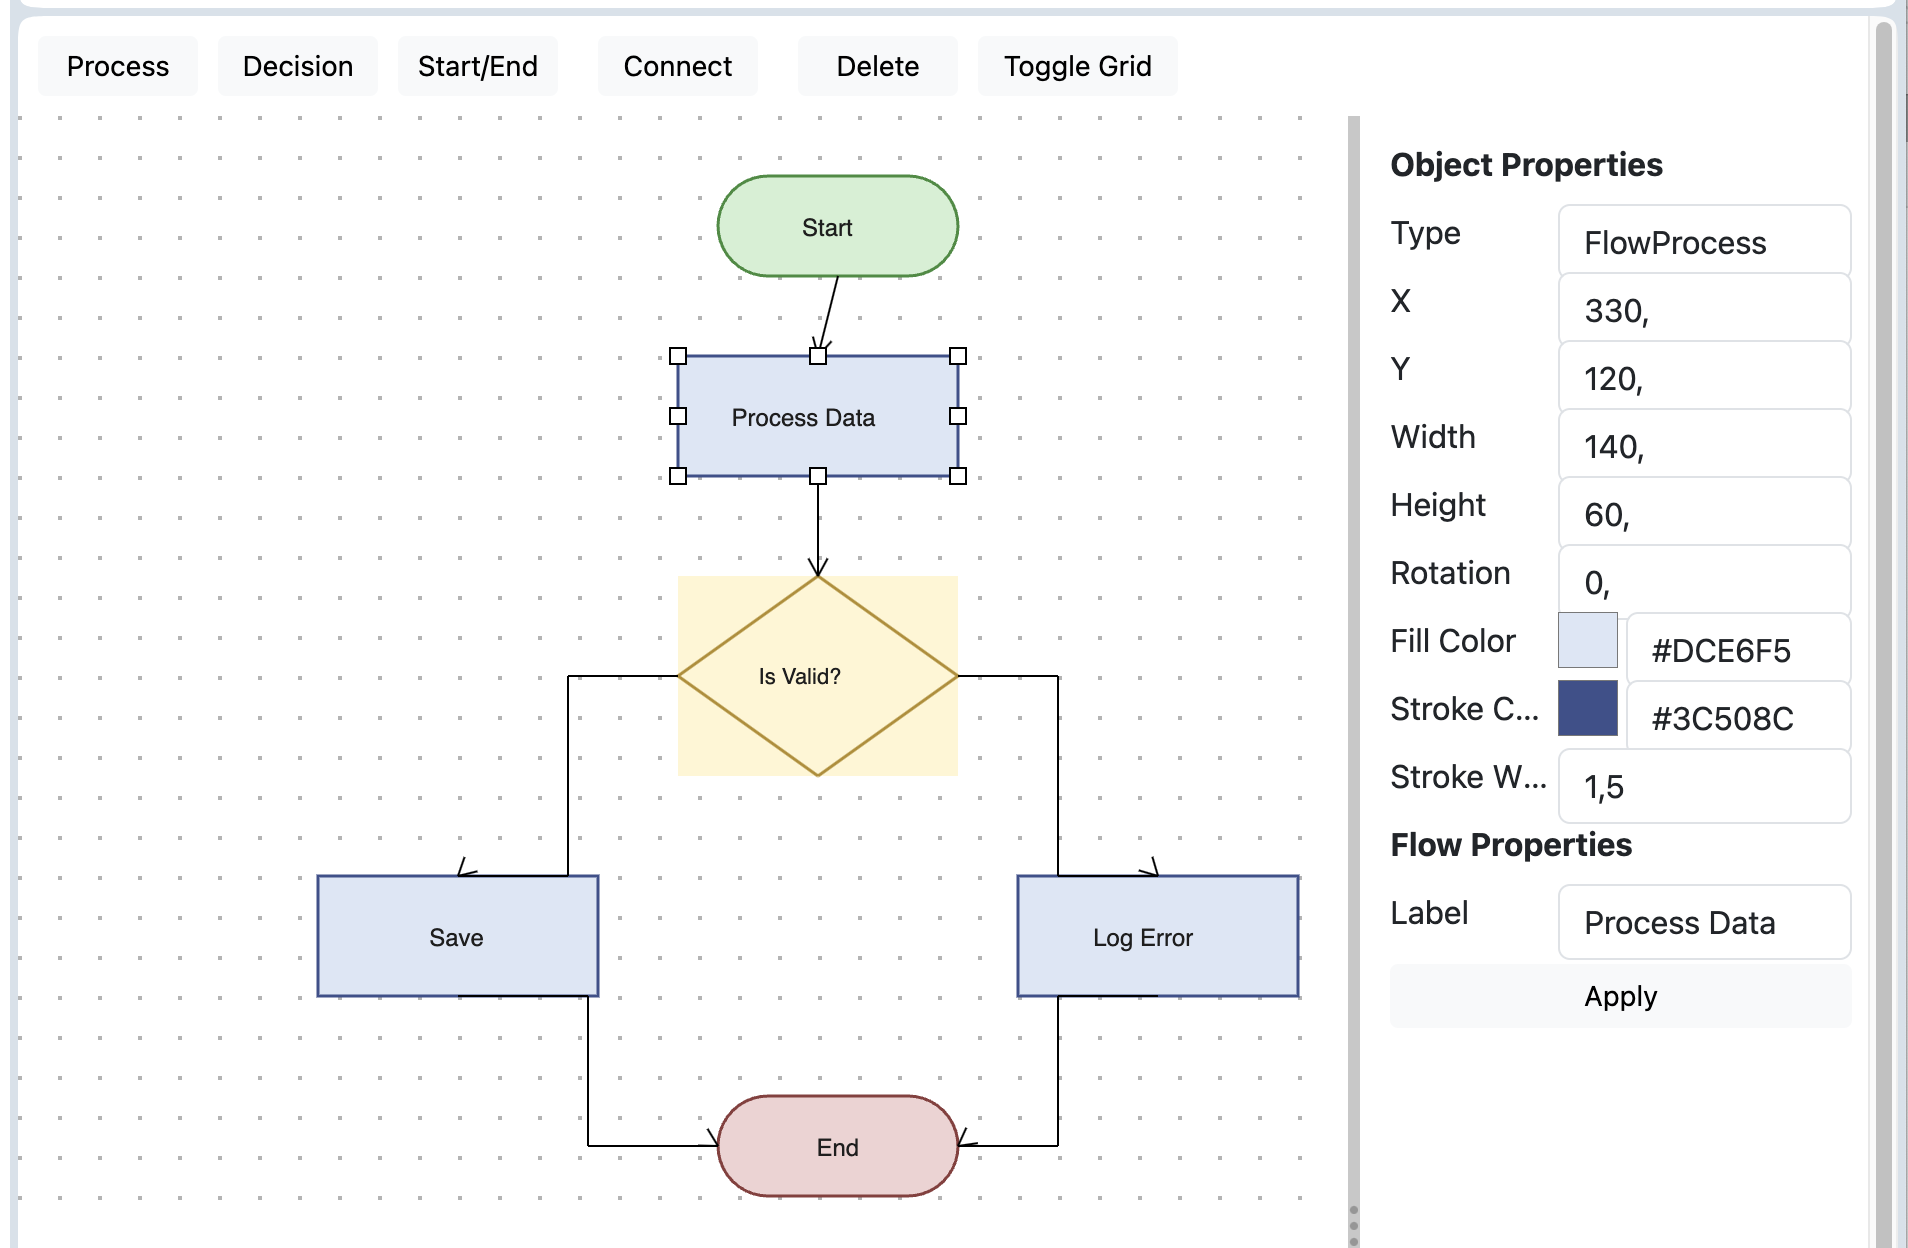This screenshot has width=1908, height=1248.
Task: Click the Start/End toolbar button
Action: (478, 66)
